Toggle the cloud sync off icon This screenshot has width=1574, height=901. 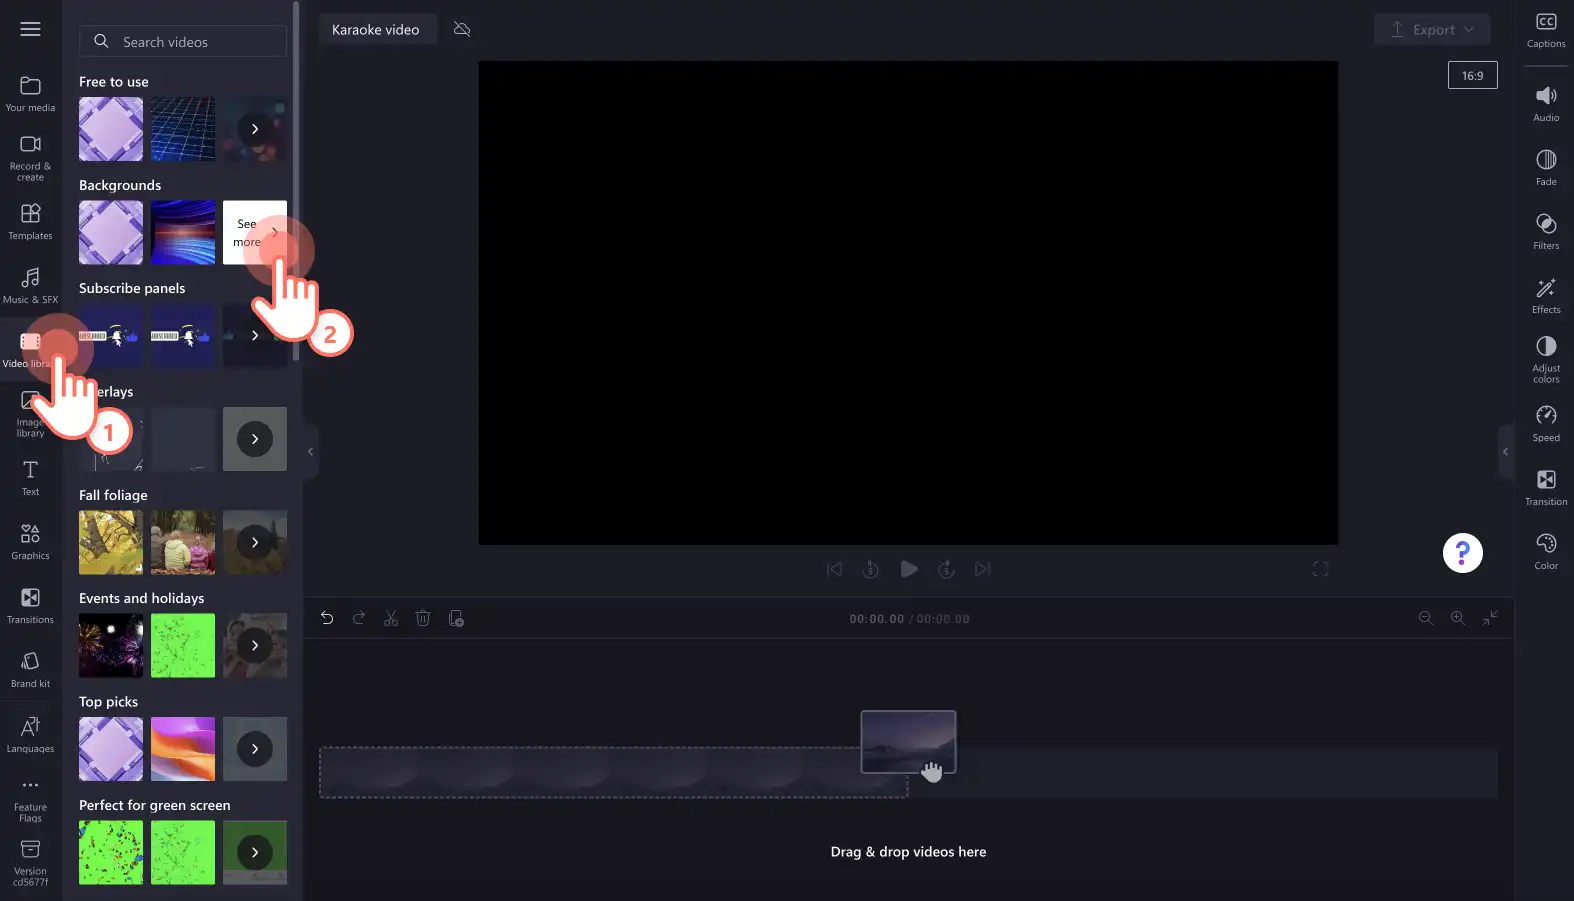pyautogui.click(x=462, y=29)
